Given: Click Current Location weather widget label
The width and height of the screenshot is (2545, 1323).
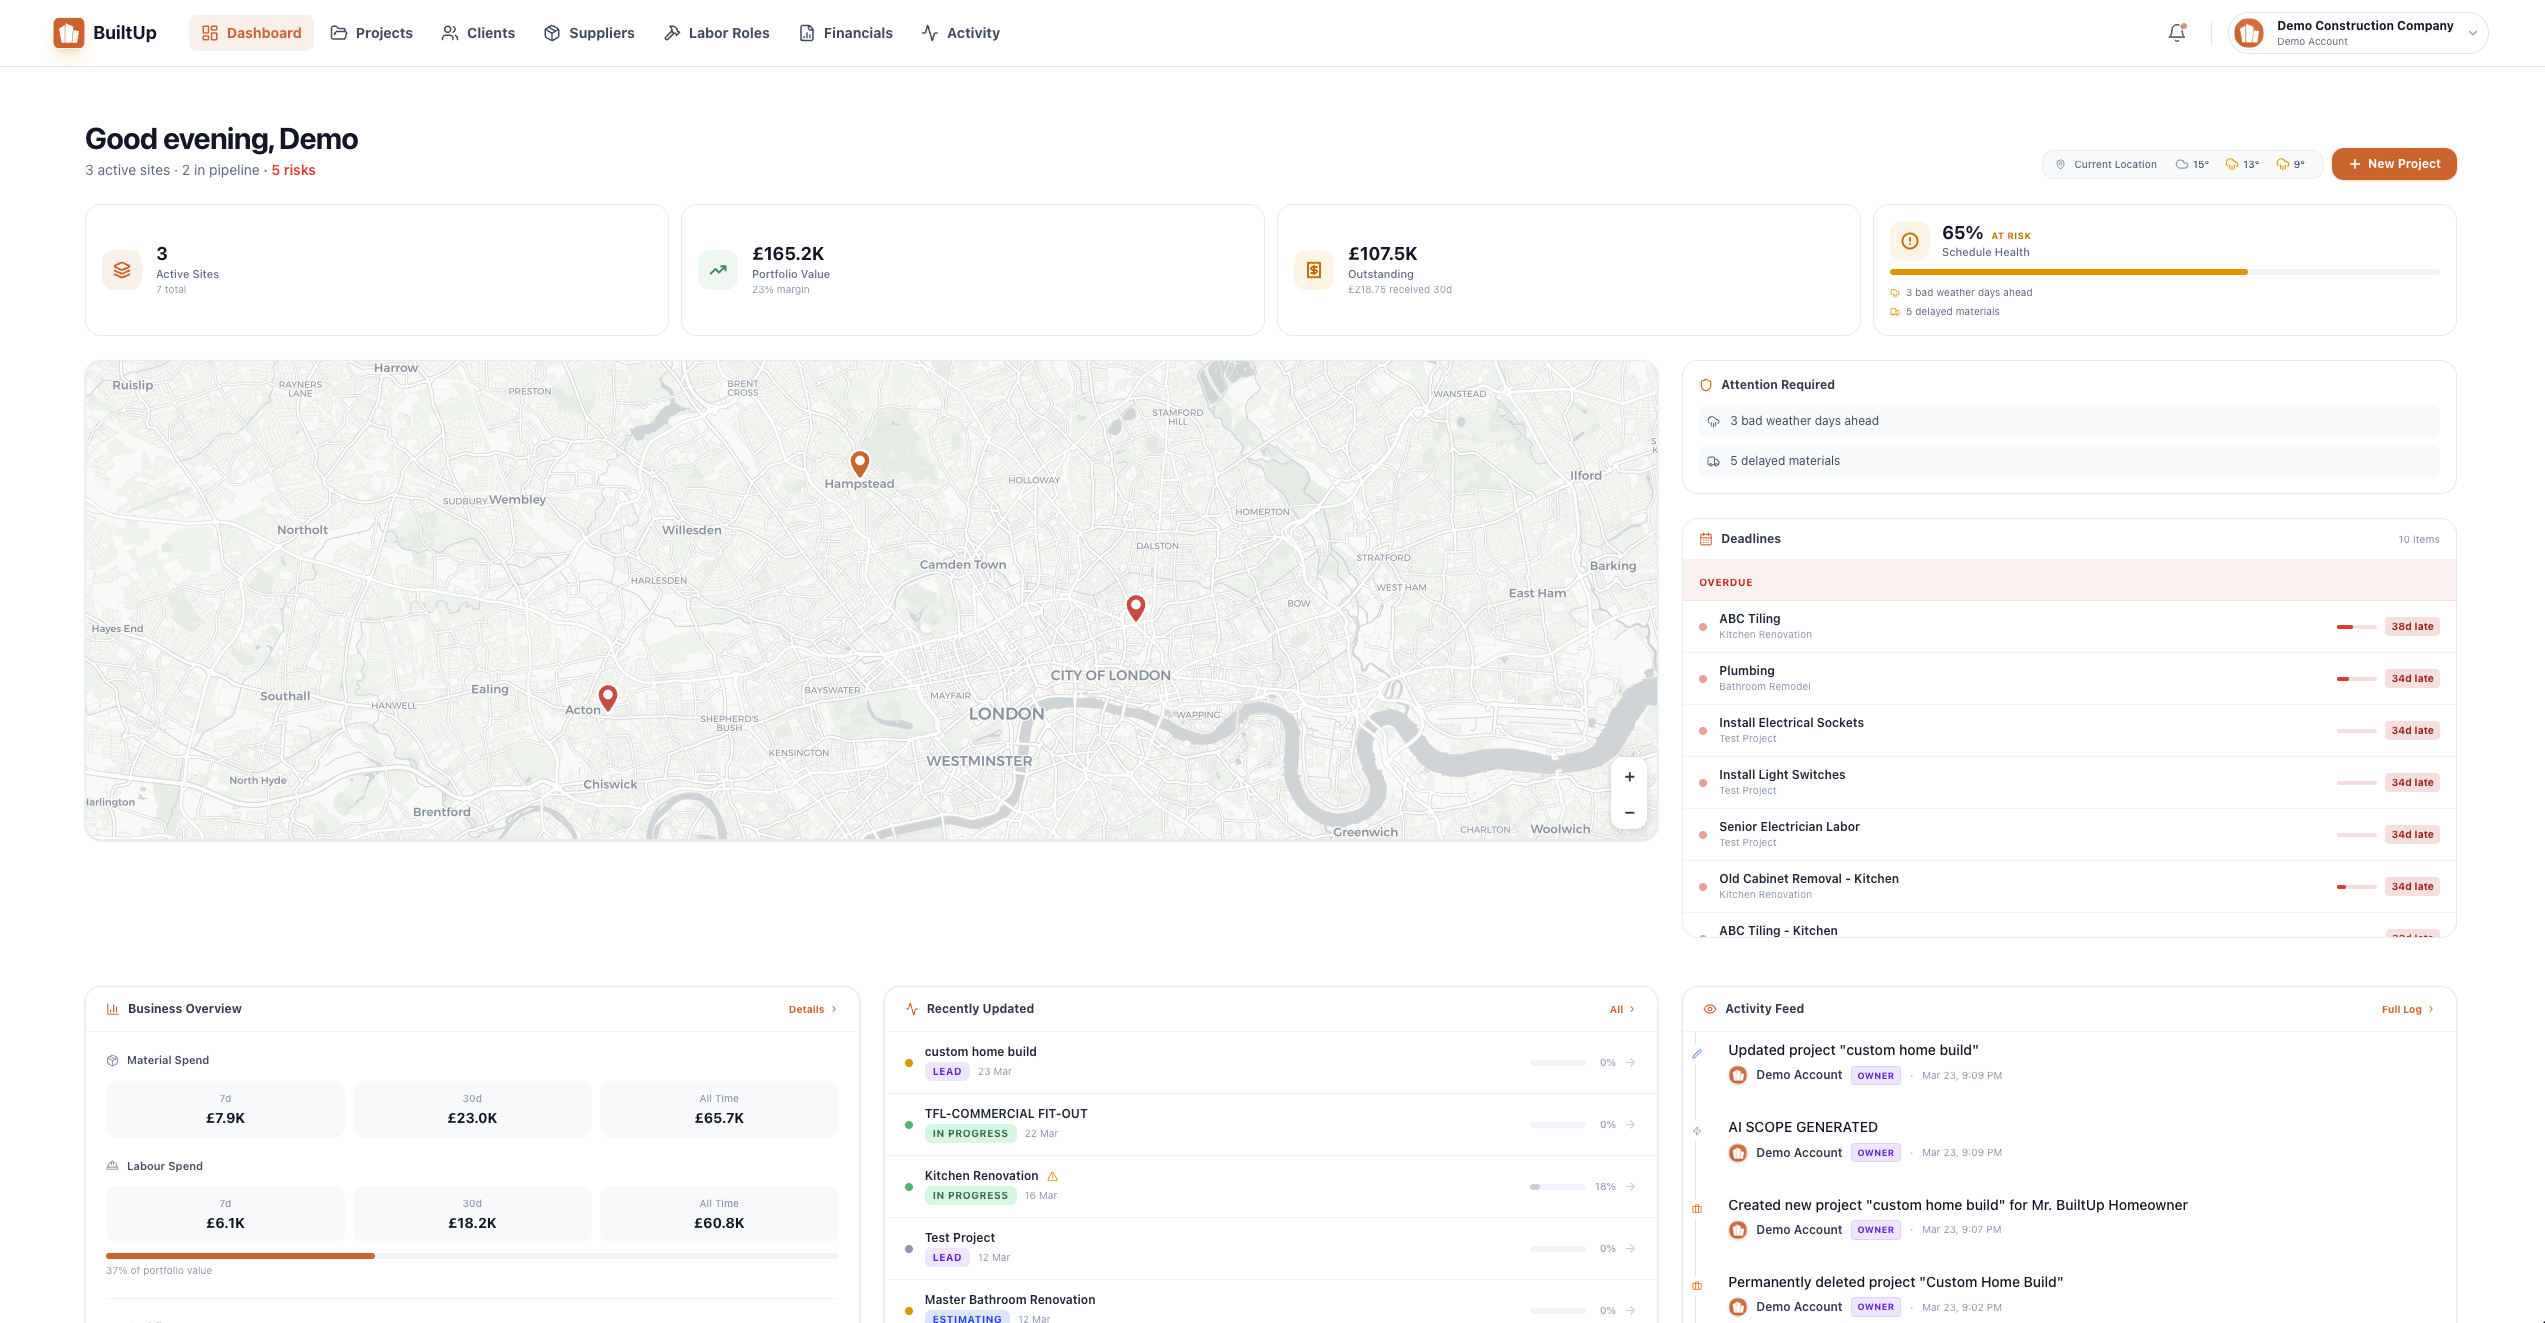Looking at the screenshot, I should pyautogui.click(x=2115, y=165).
